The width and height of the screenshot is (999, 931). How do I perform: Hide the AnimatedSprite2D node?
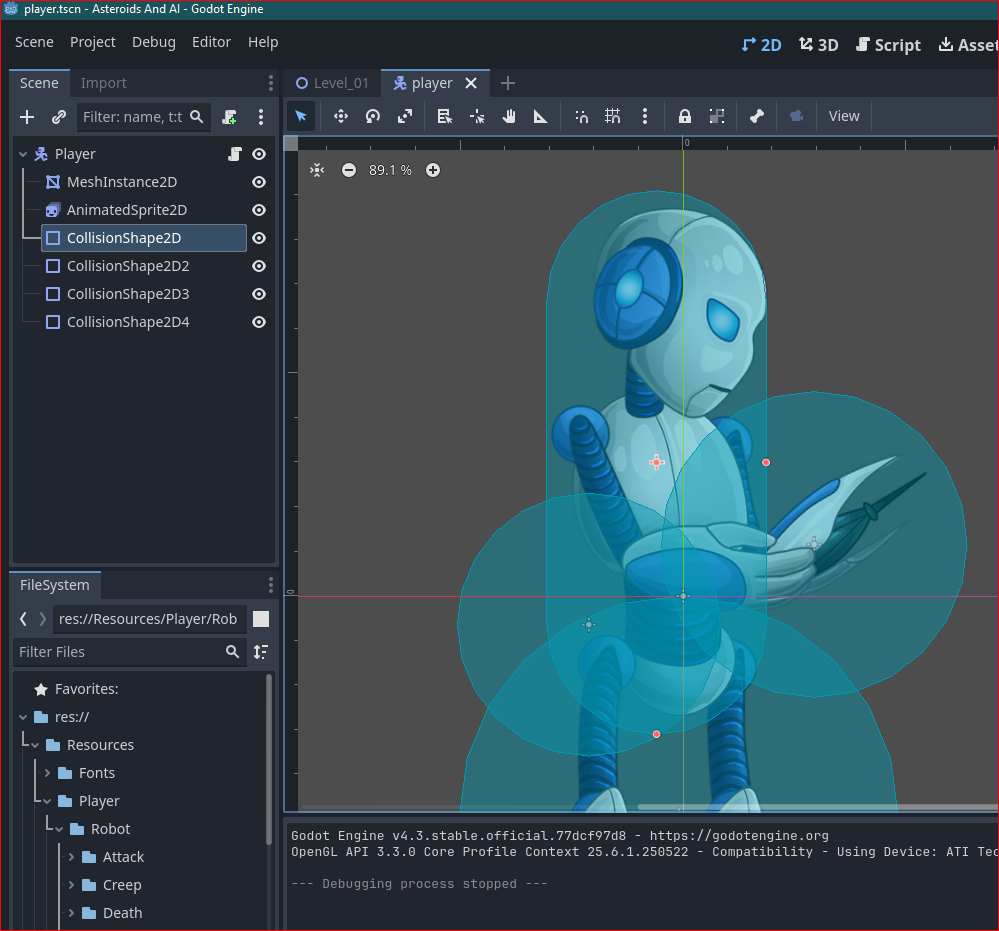point(259,210)
